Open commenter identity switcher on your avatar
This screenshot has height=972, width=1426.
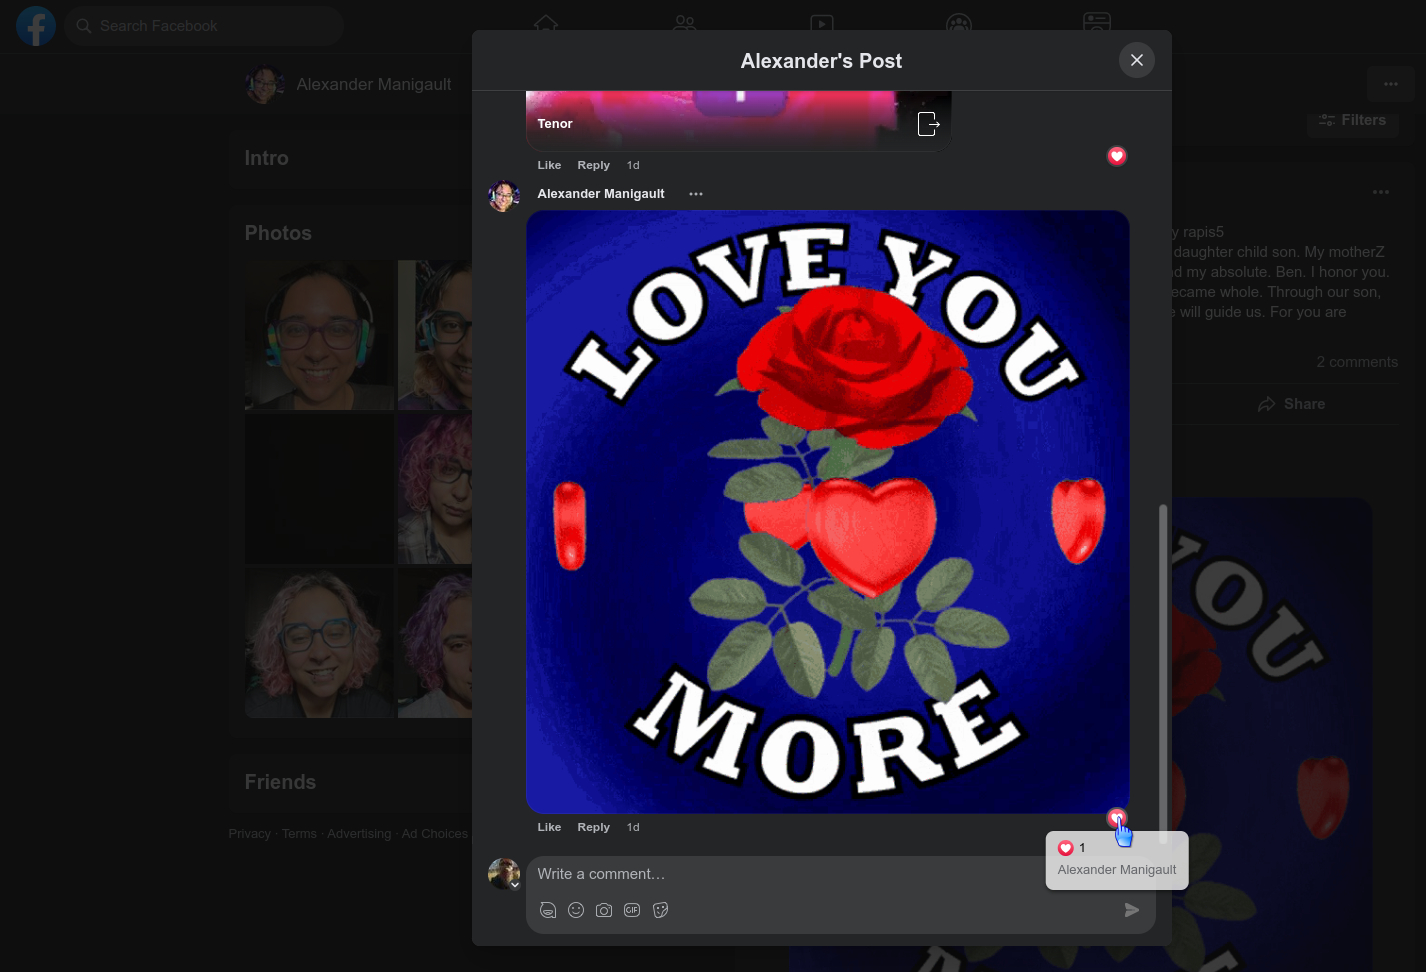[514, 884]
